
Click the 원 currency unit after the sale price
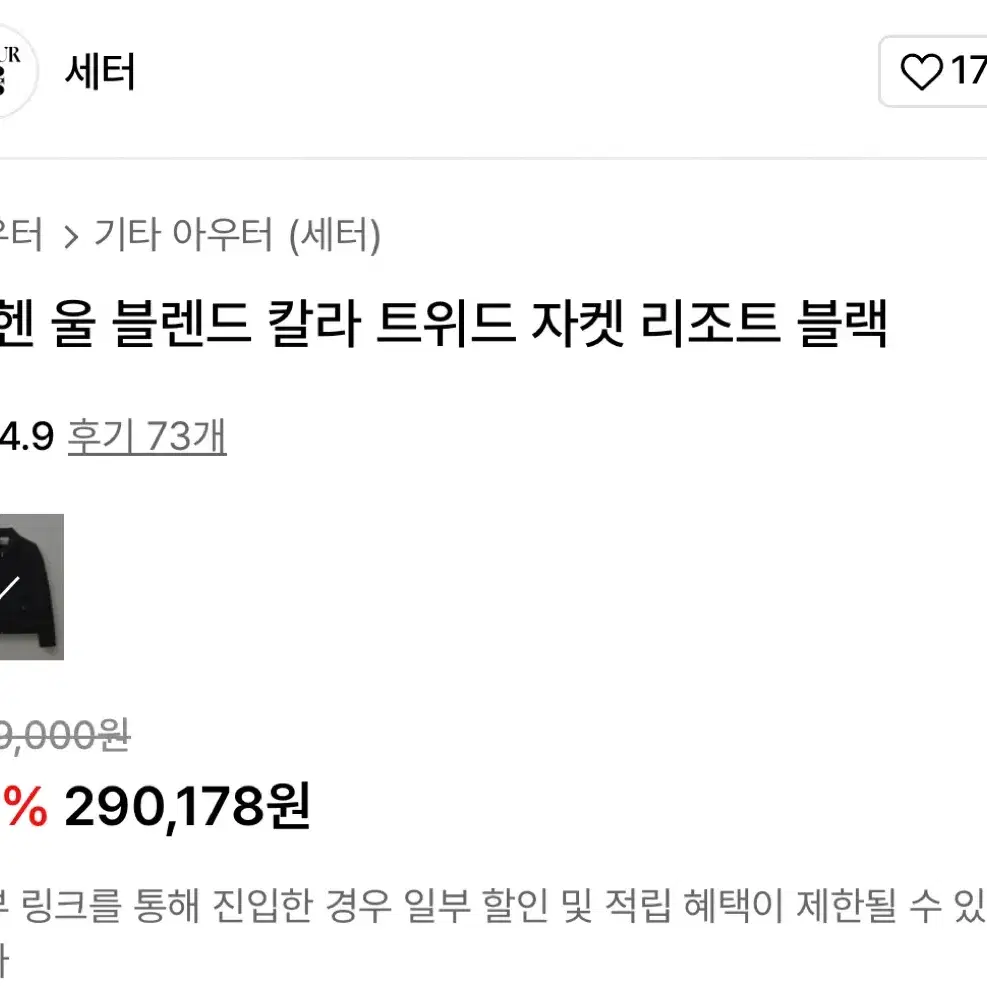coord(288,804)
